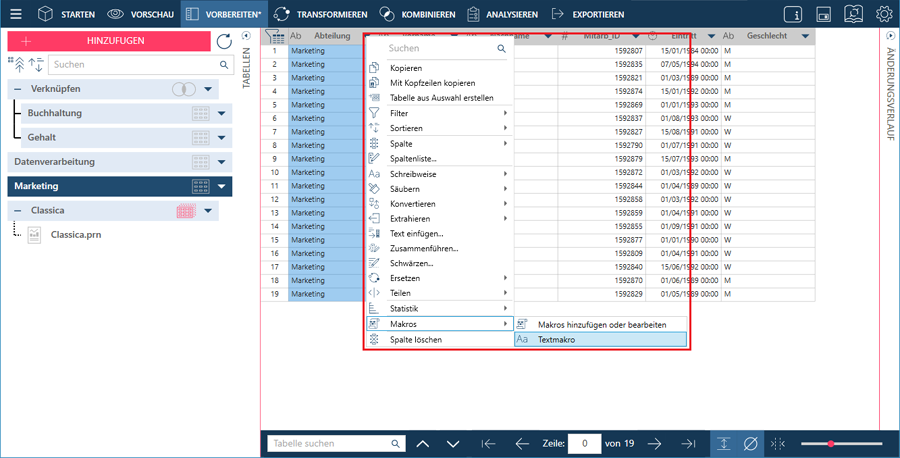Screen dimensions: 900x458
Task: Collapse the Verknüpfen tree node
Action: (x=18, y=89)
